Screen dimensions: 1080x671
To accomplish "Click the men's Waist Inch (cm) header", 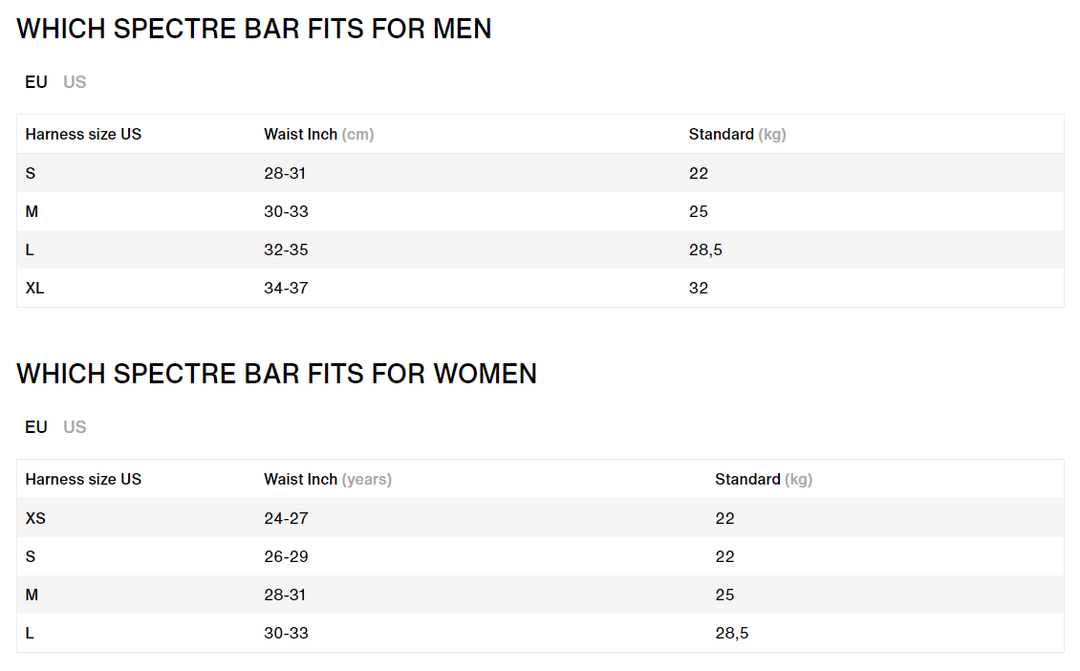I will pos(318,134).
